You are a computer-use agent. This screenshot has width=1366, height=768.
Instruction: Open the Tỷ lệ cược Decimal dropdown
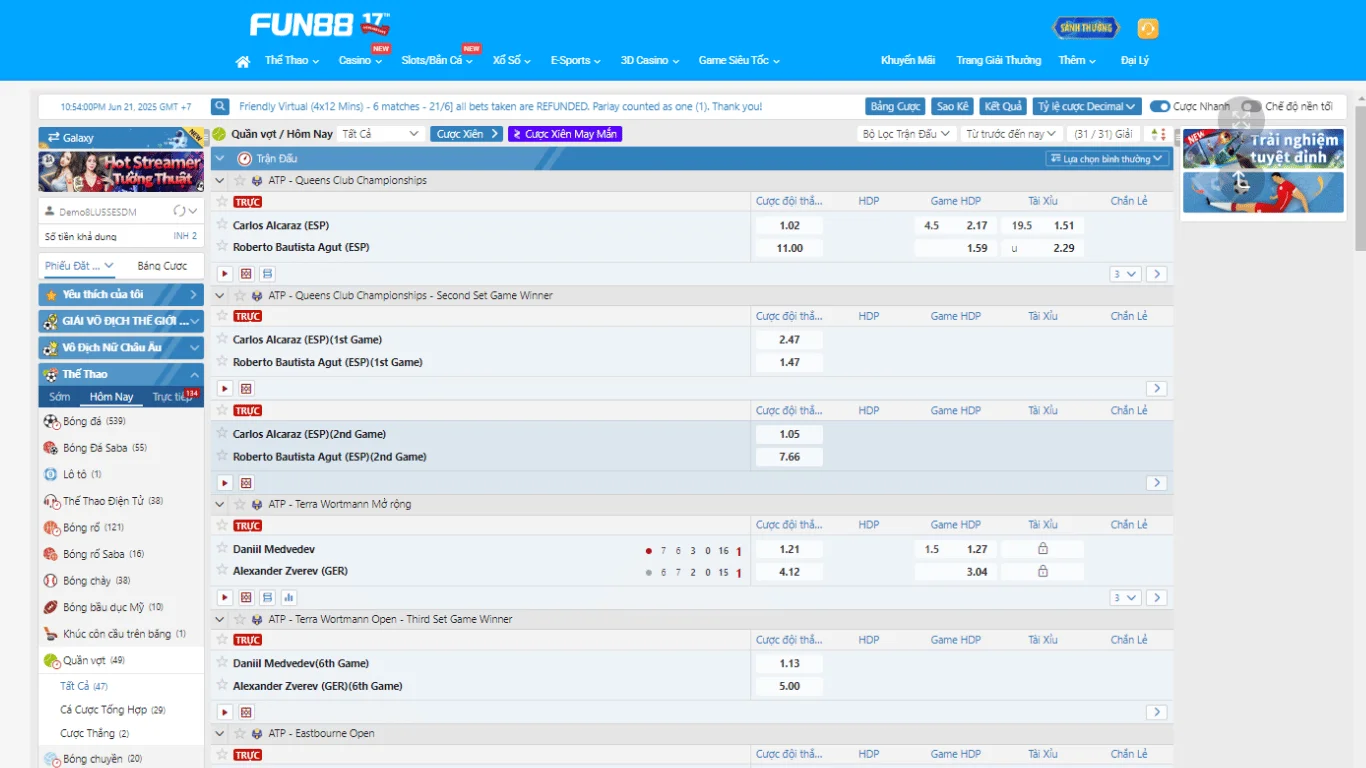coord(1086,107)
